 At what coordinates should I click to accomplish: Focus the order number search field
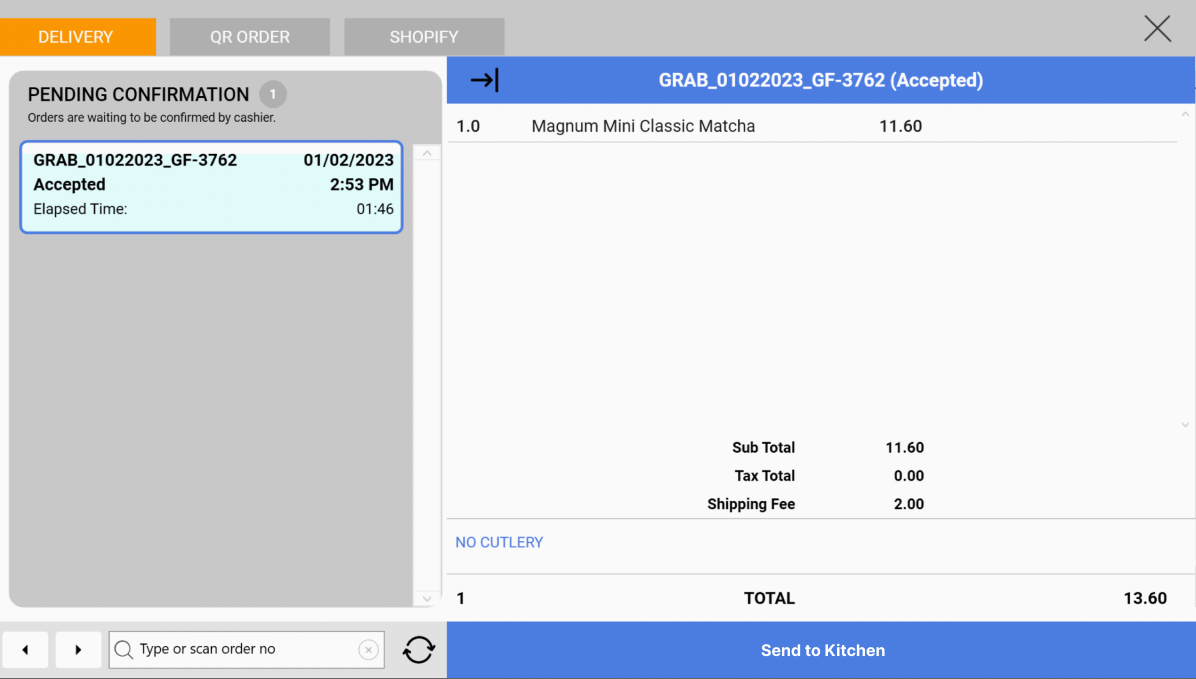(x=246, y=649)
